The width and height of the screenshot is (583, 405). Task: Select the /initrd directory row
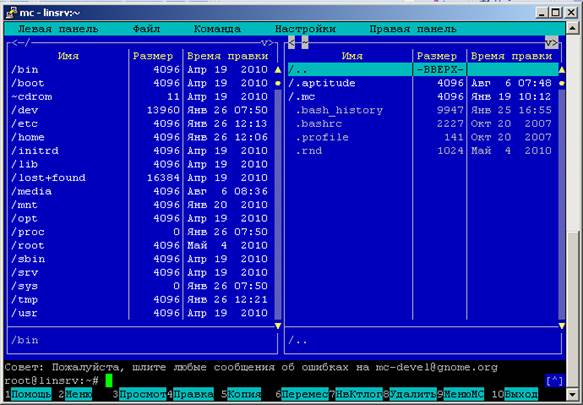tap(141, 151)
